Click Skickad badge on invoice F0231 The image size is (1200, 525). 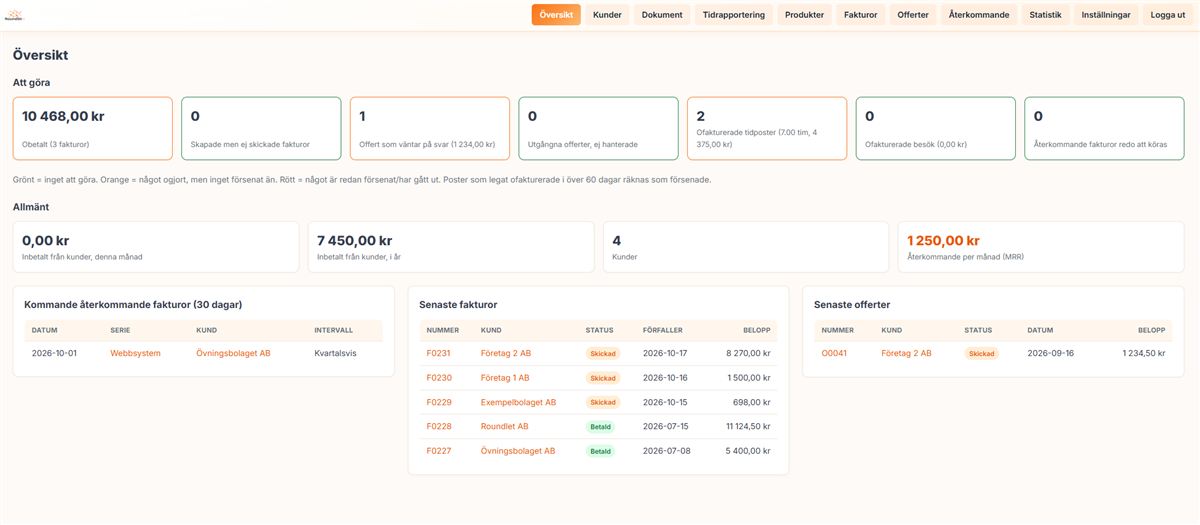[x=603, y=353]
